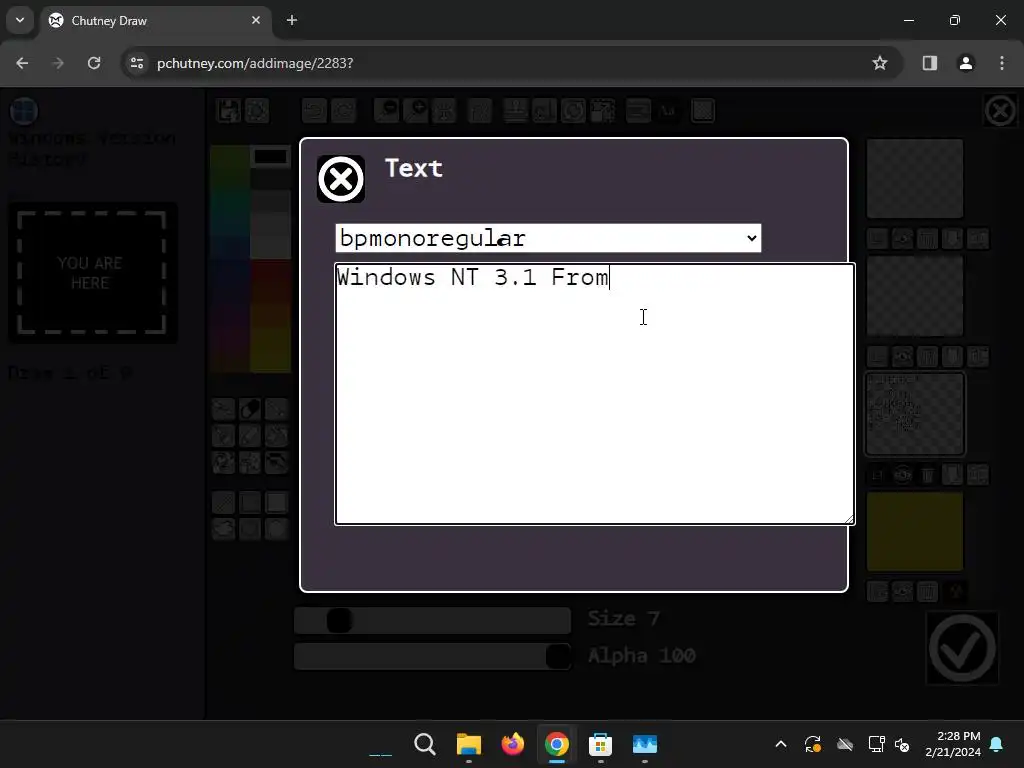1024x768 pixels.
Task: Toggle the eye visibility icon of the second layer
Action: click(x=903, y=357)
